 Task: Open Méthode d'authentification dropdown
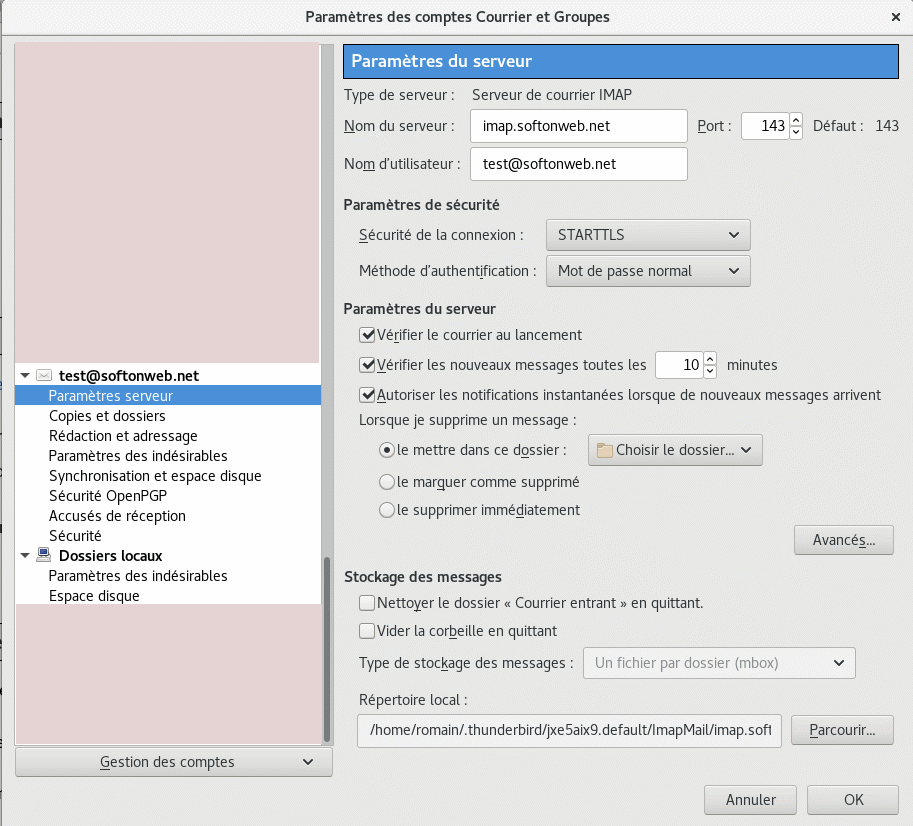tap(647, 270)
